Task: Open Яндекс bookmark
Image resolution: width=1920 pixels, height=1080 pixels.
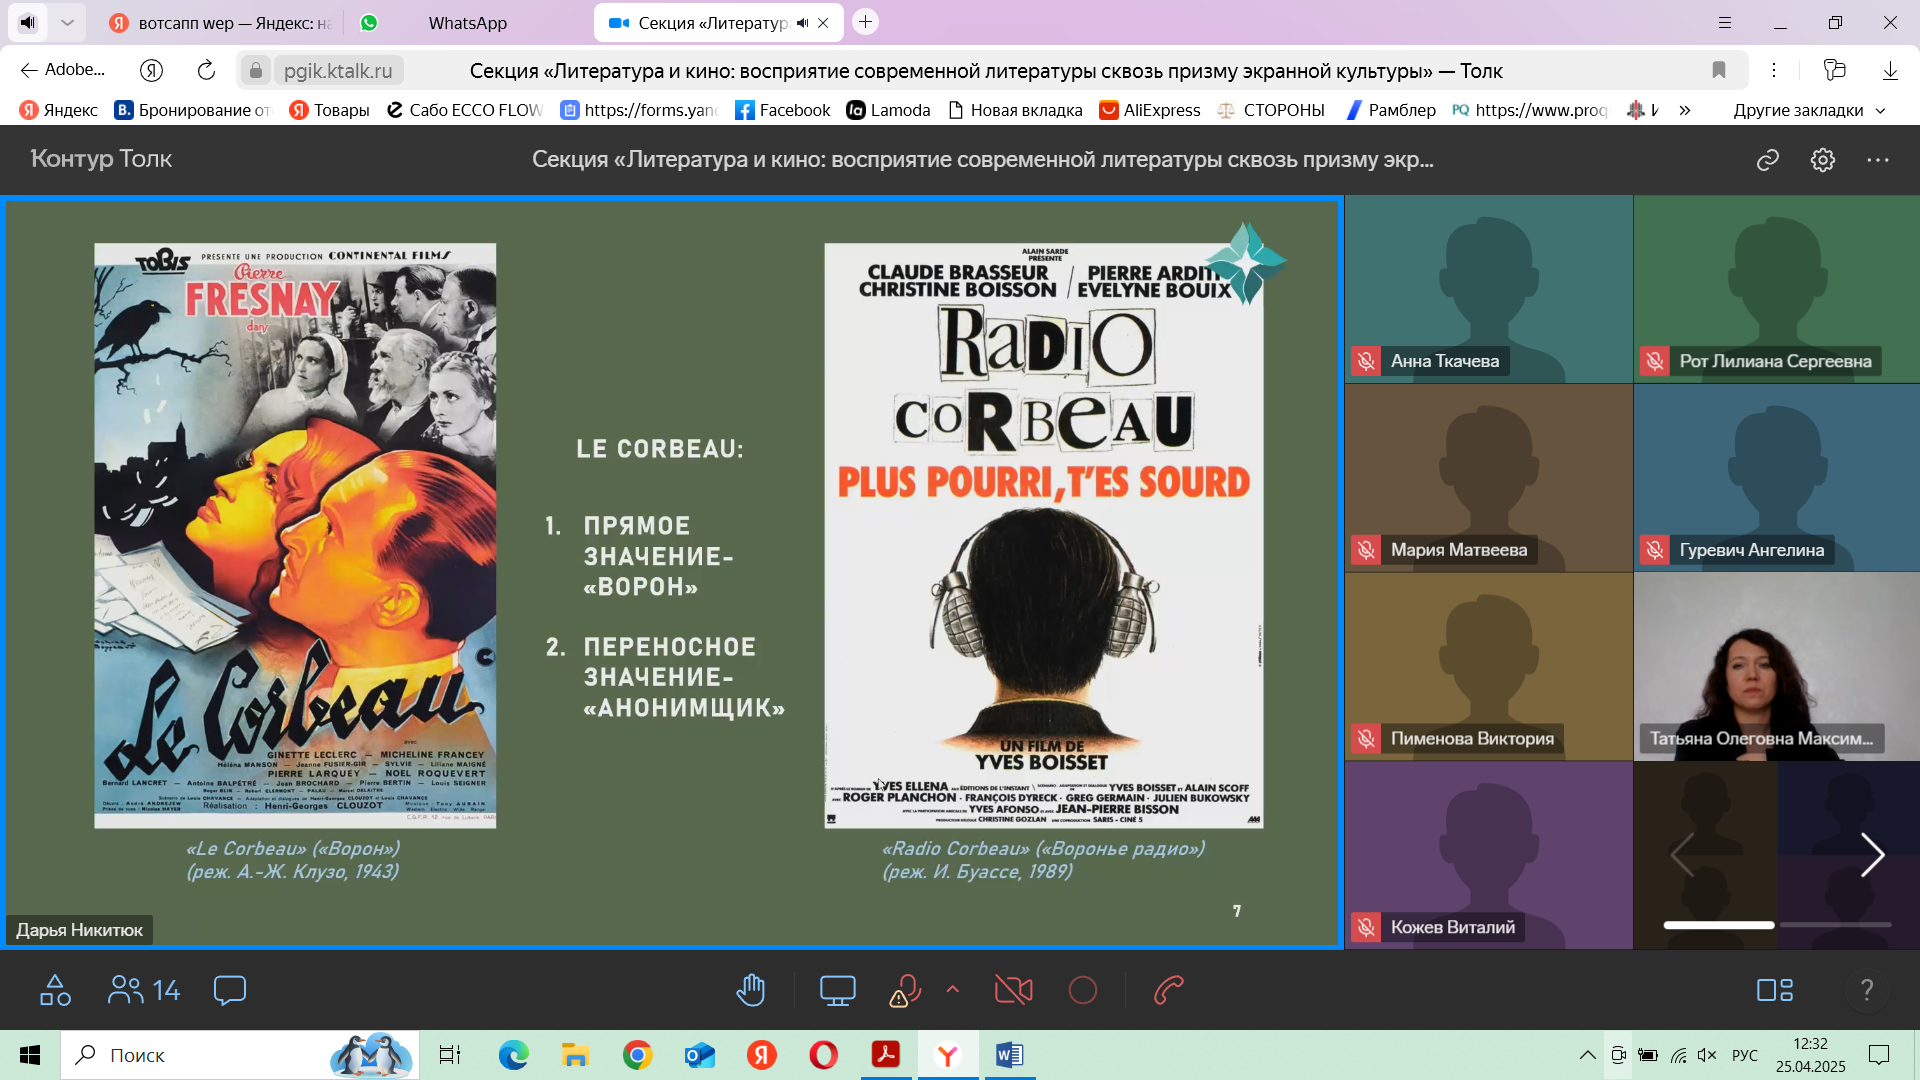Action: pyautogui.click(x=59, y=110)
